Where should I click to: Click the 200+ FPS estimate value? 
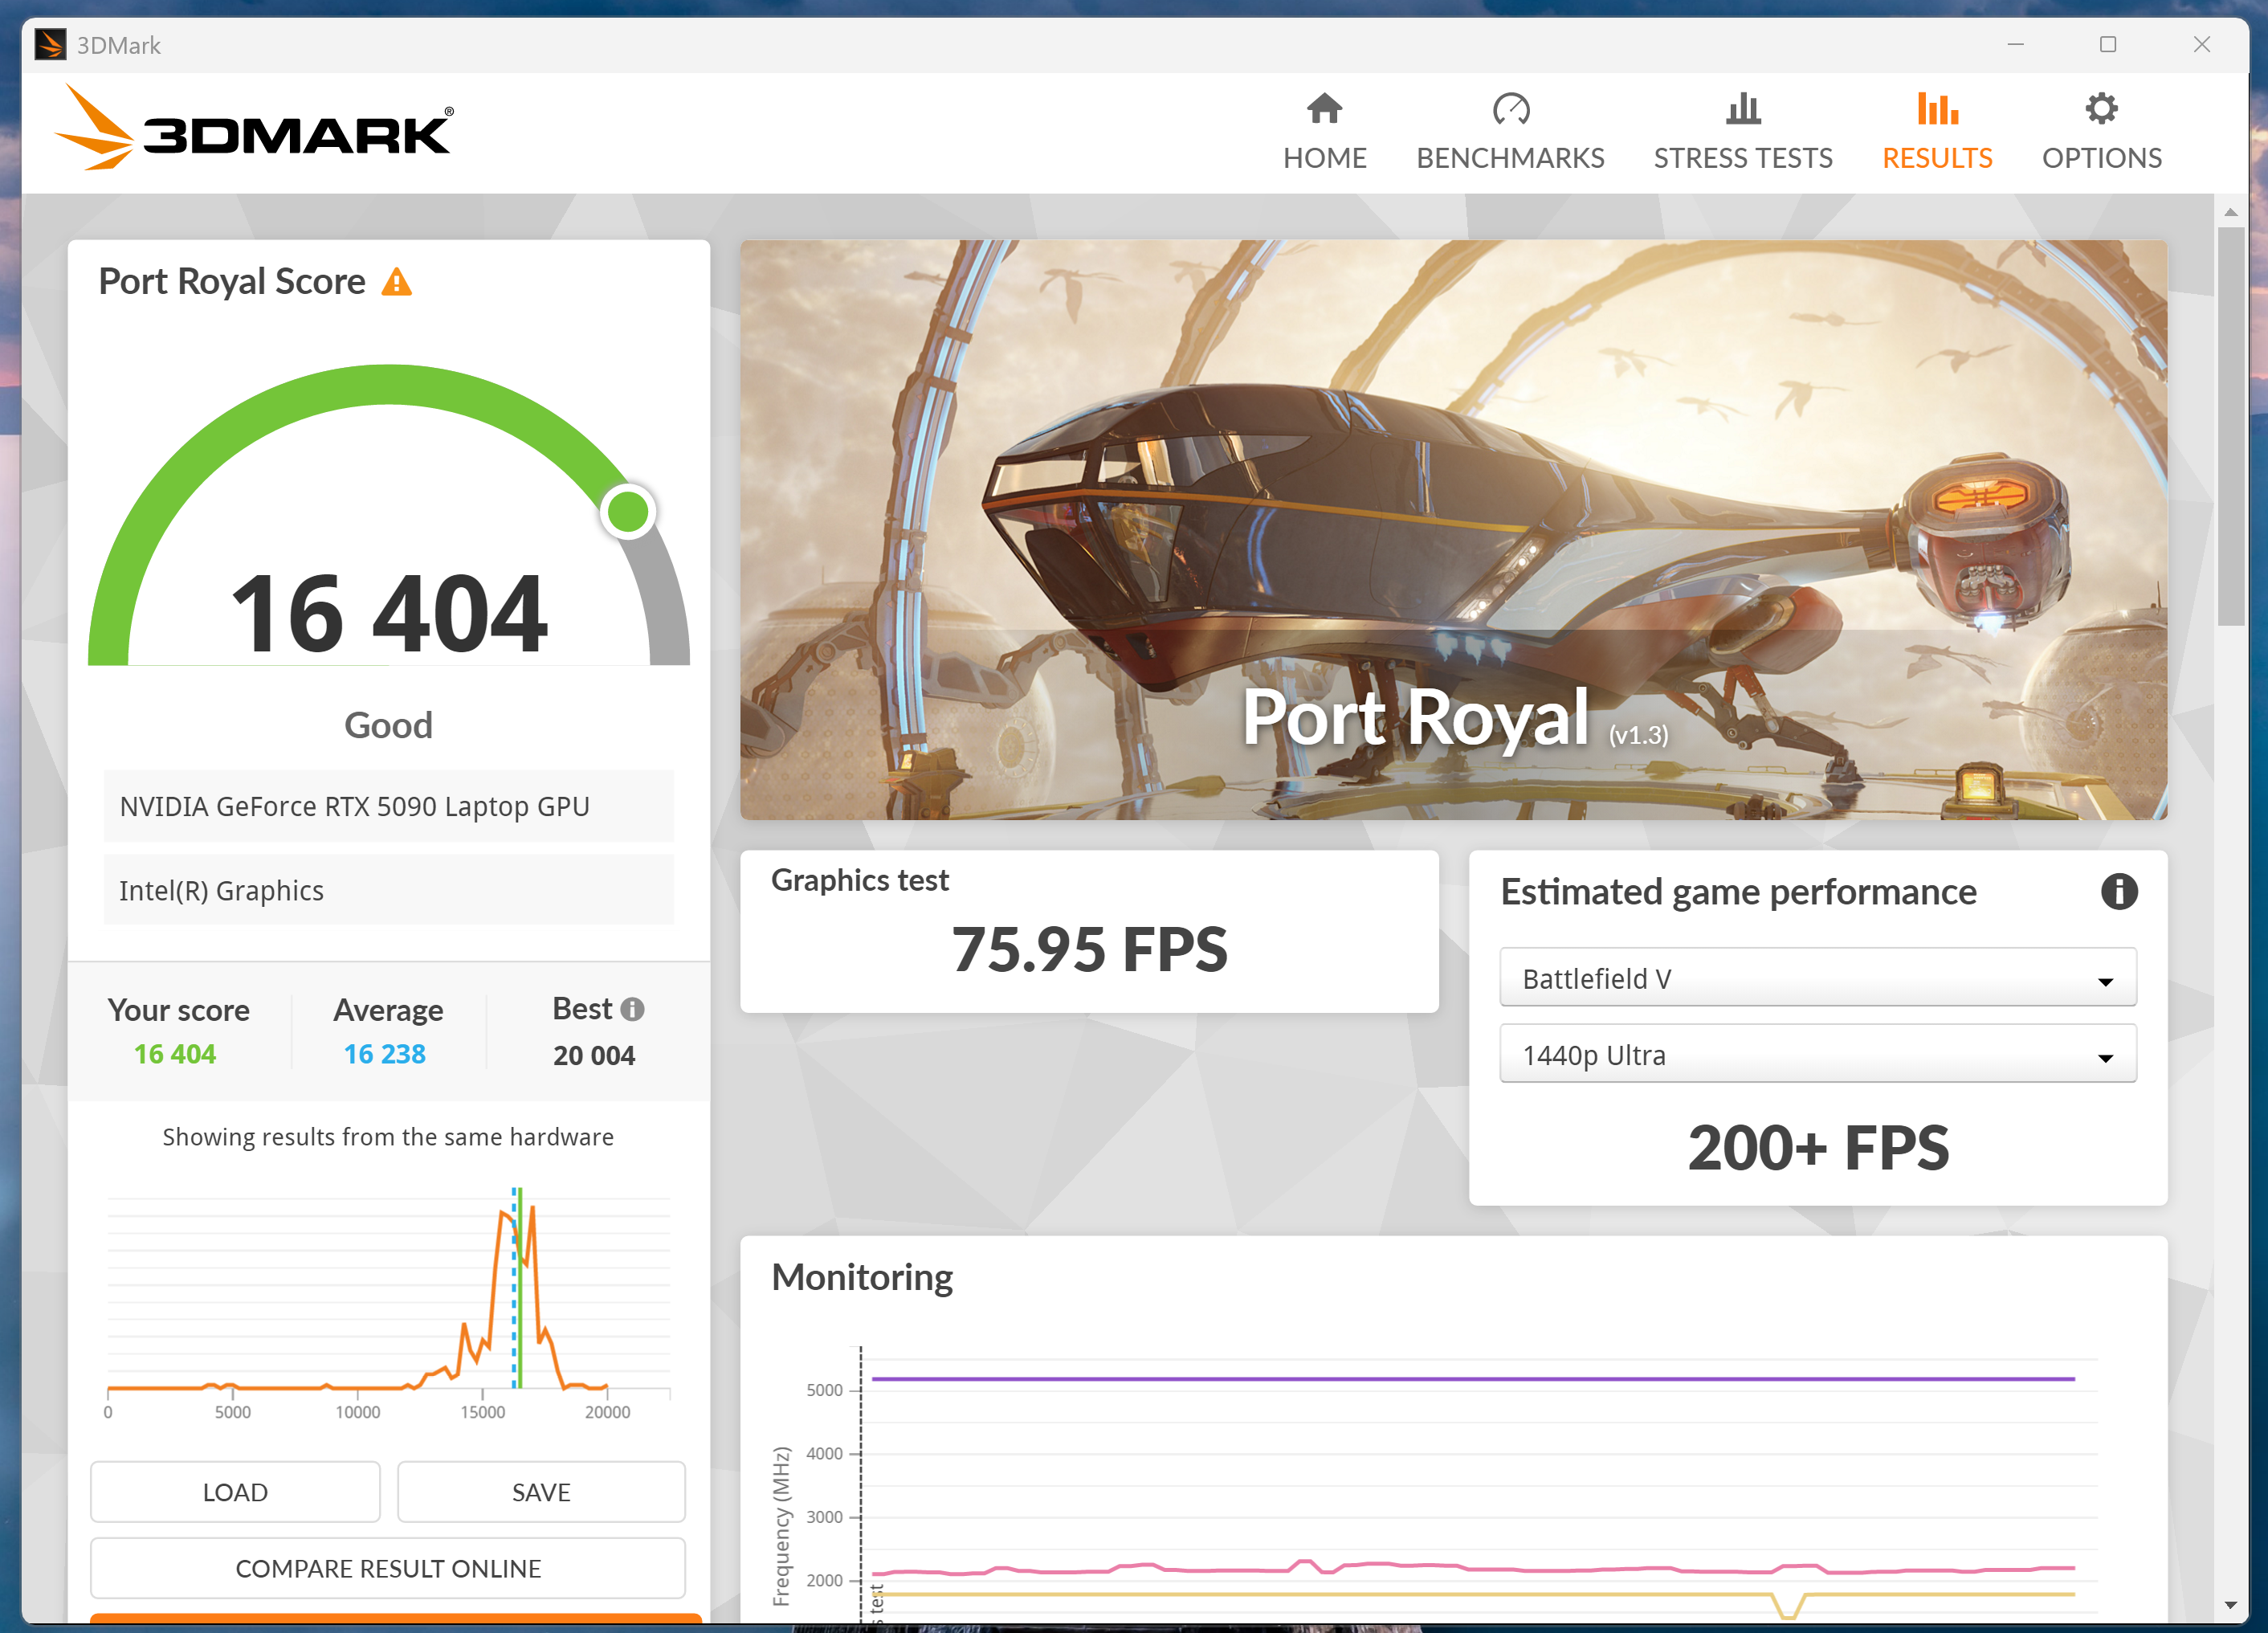tap(1818, 1146)
